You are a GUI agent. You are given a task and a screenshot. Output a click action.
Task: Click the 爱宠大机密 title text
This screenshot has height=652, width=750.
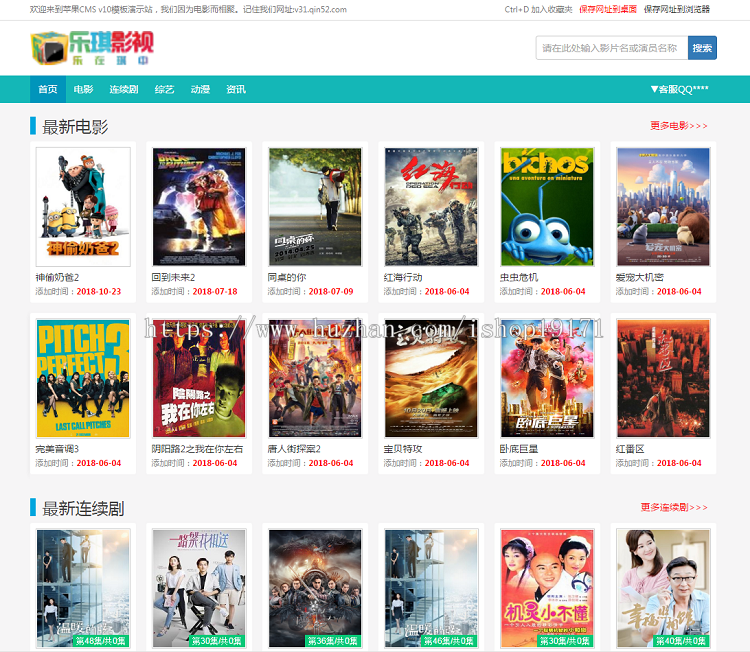(x=640, y=277)
